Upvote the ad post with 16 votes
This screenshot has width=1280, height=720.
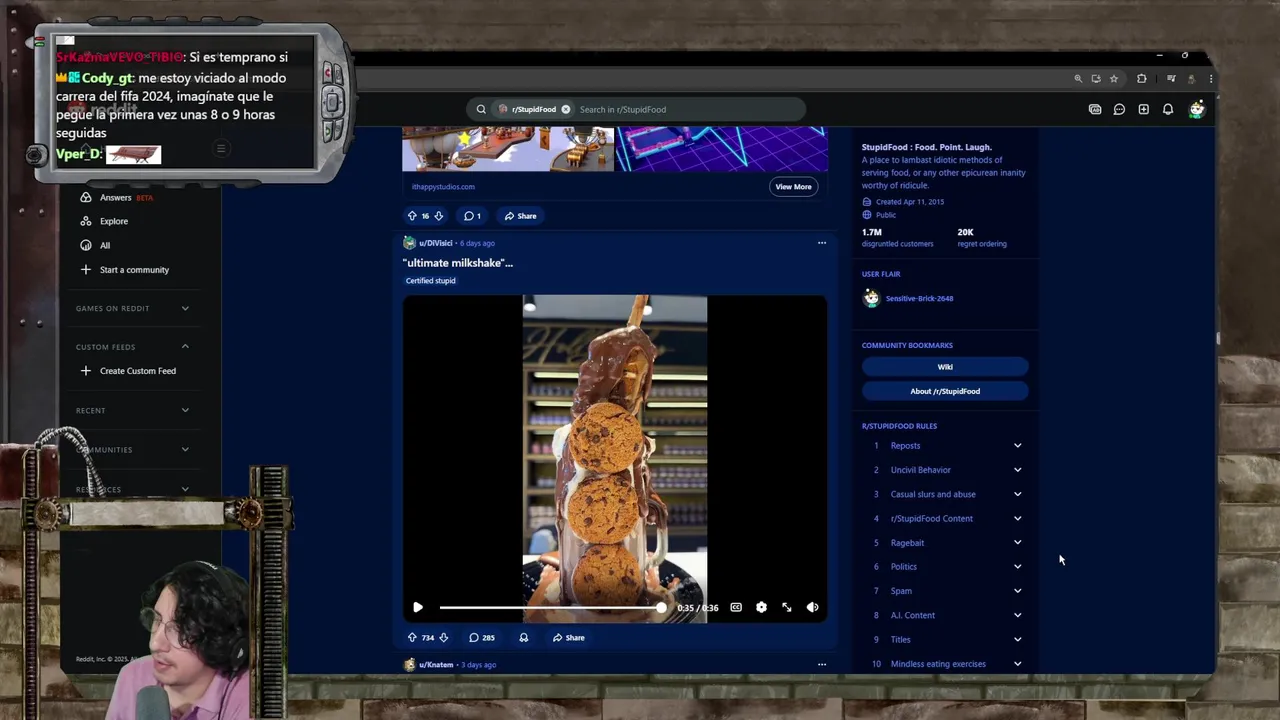click(x=412, y=216)
